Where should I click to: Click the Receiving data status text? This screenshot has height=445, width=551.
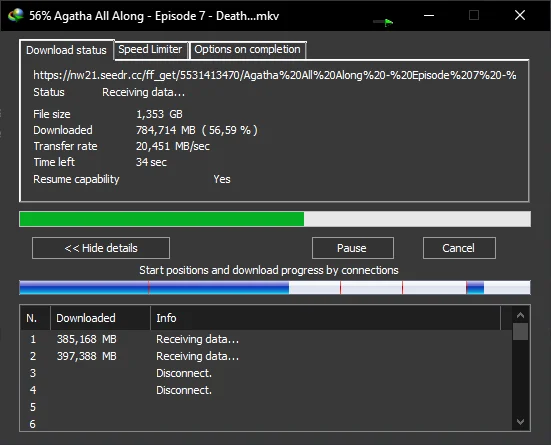[143, 92]
